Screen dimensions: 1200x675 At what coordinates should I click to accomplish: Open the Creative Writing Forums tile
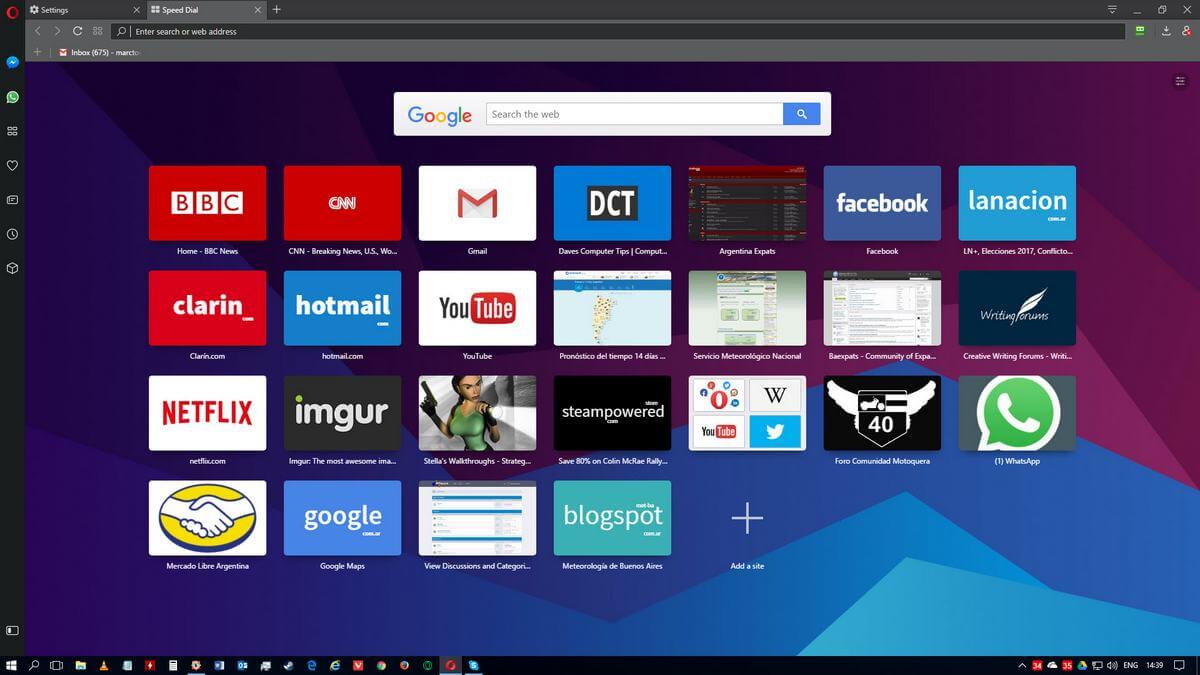click(x=1017, y=308)
